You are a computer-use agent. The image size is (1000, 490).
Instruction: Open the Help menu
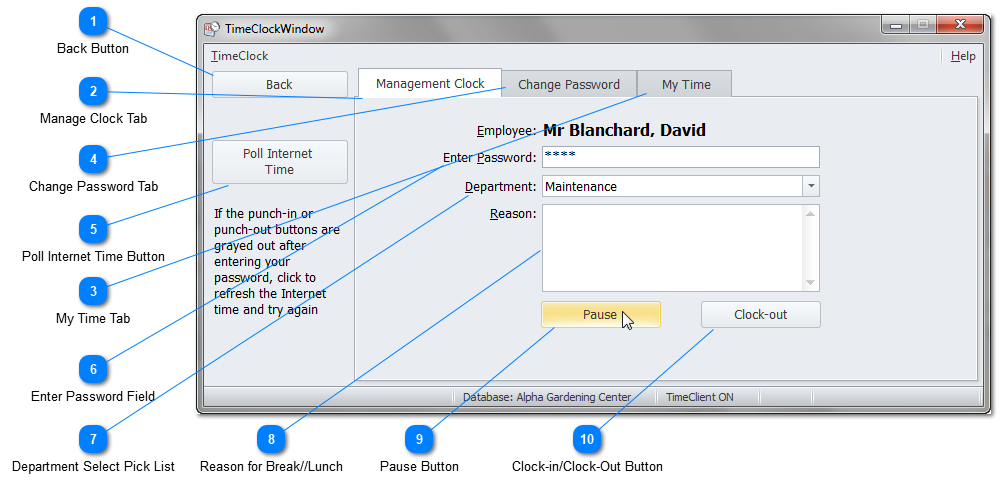pos(963,56)
